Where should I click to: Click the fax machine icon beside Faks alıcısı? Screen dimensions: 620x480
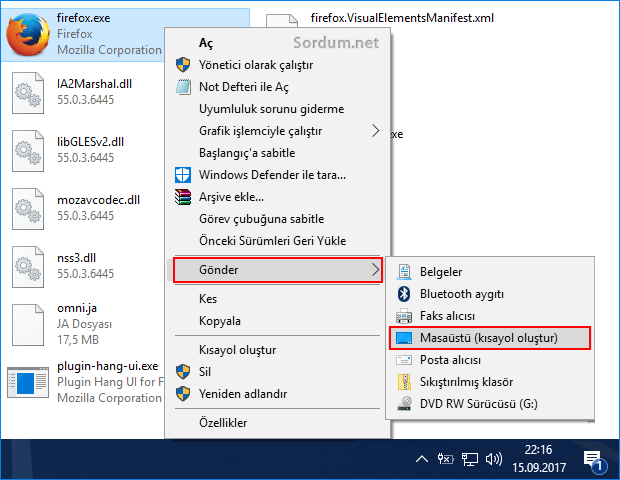click(404, 316)
